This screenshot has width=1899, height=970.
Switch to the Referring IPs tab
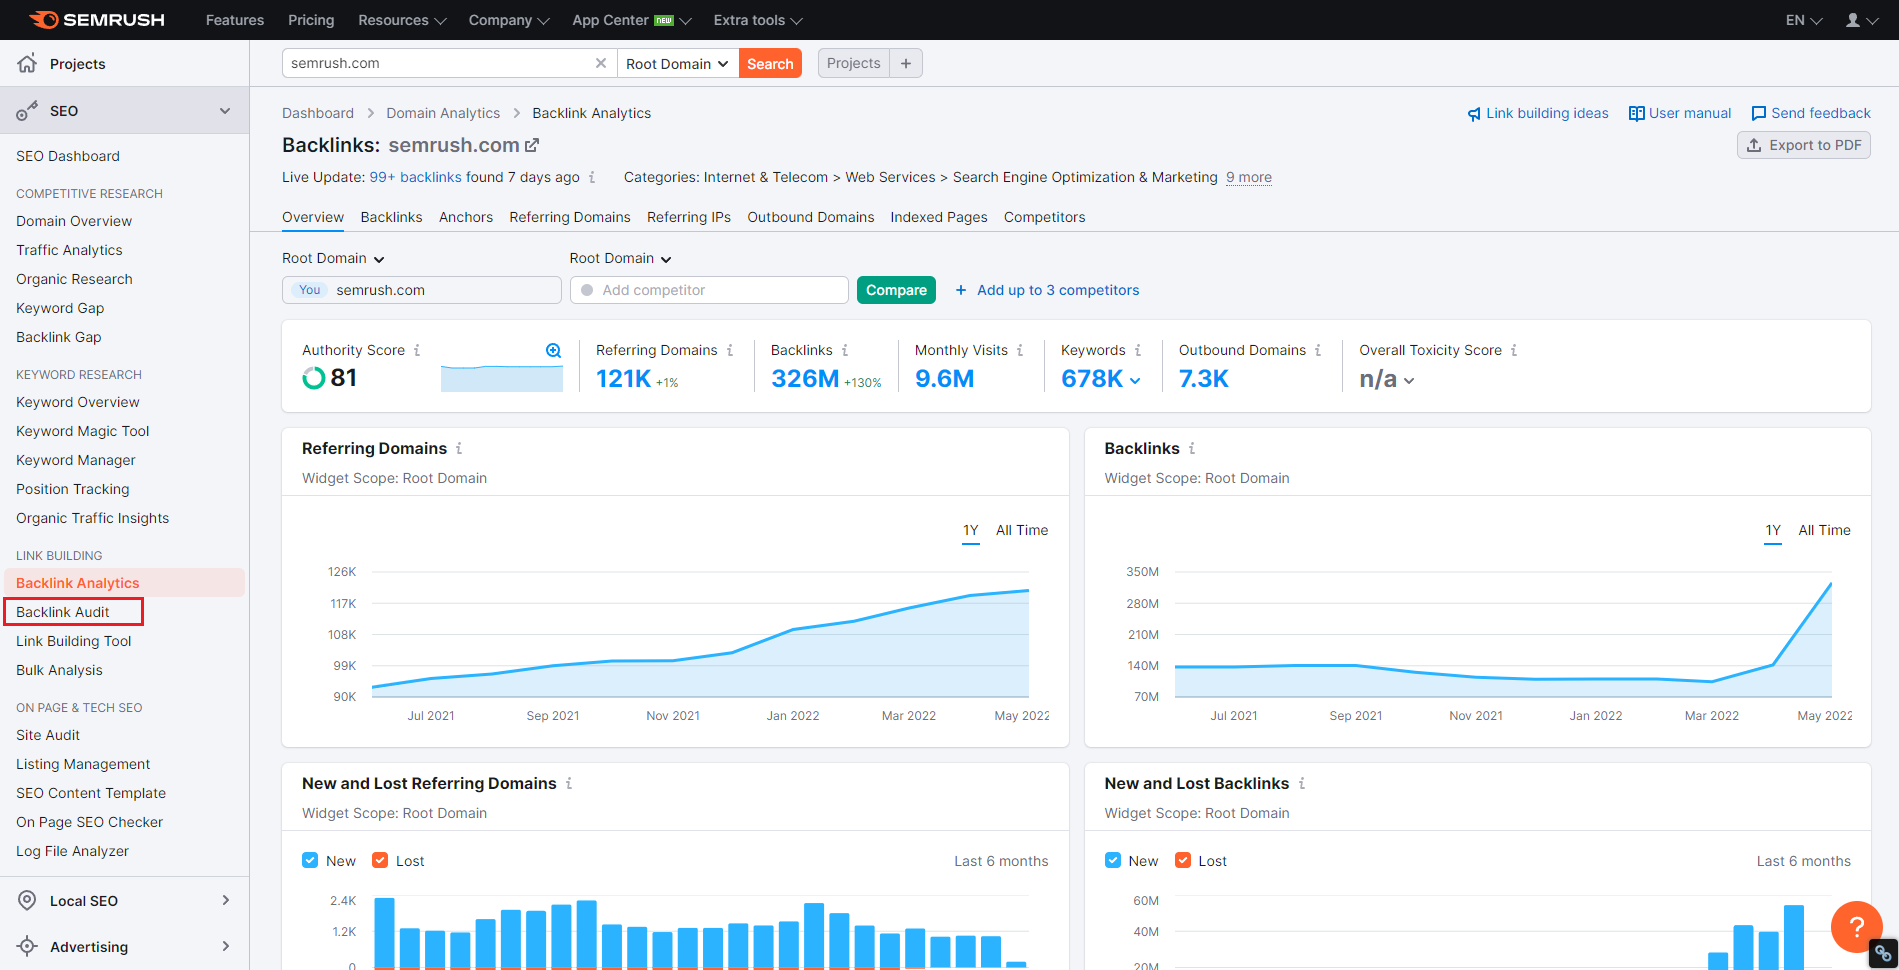coord(689,217)
